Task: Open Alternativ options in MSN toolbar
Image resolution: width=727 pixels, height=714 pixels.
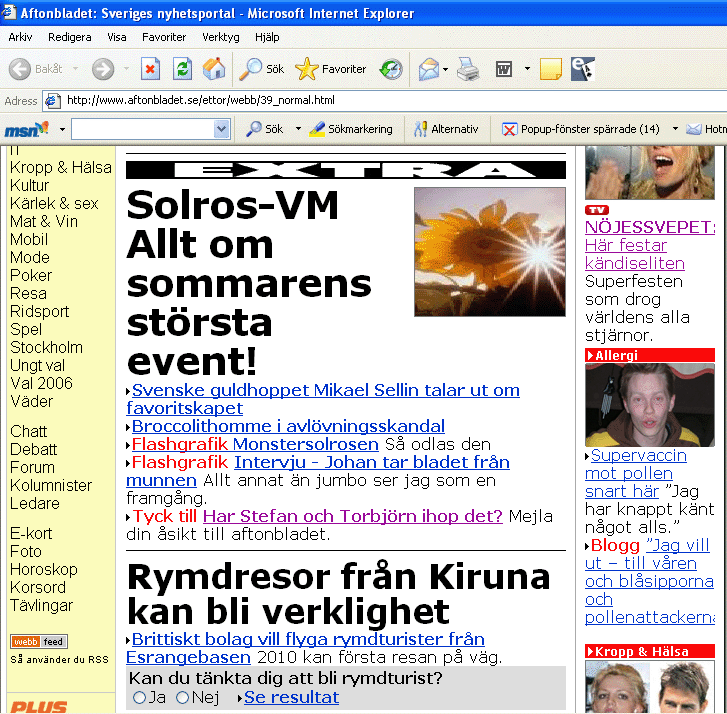Action: (446, 129)
